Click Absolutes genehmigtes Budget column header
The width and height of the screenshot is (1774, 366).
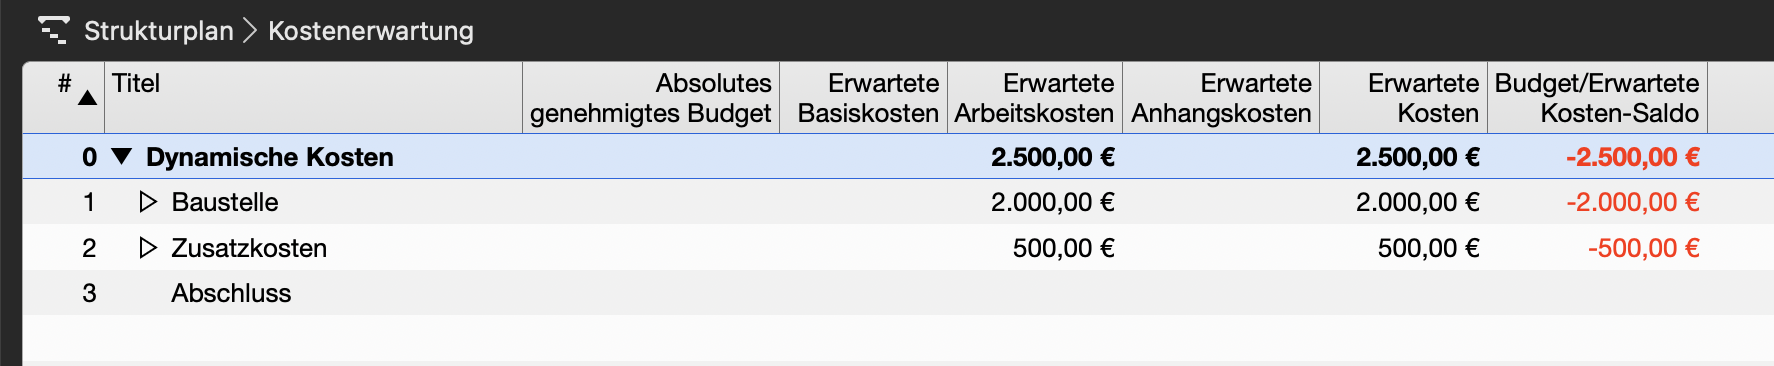click(651, 98)
